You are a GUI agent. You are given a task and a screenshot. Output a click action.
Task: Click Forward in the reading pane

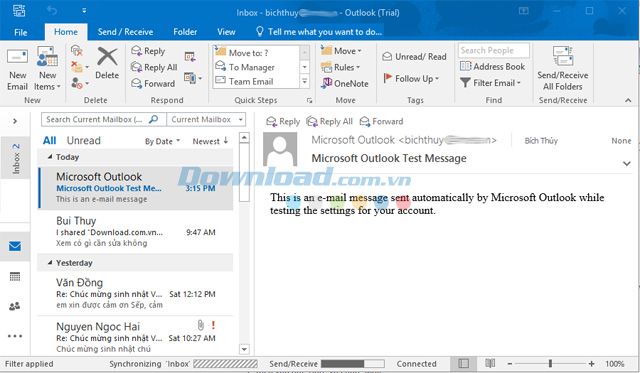click(x=381, y=121)
